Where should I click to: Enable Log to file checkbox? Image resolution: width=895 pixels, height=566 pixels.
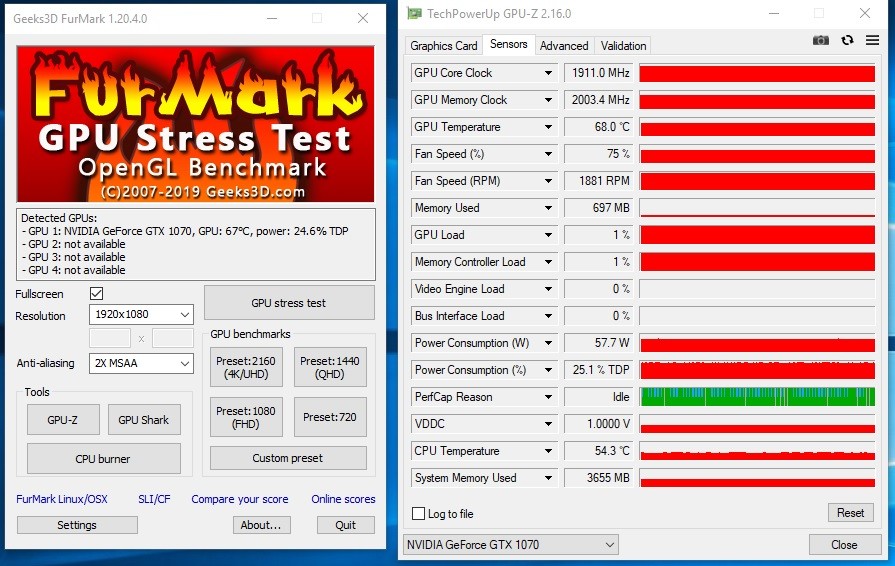pos(418,514)
